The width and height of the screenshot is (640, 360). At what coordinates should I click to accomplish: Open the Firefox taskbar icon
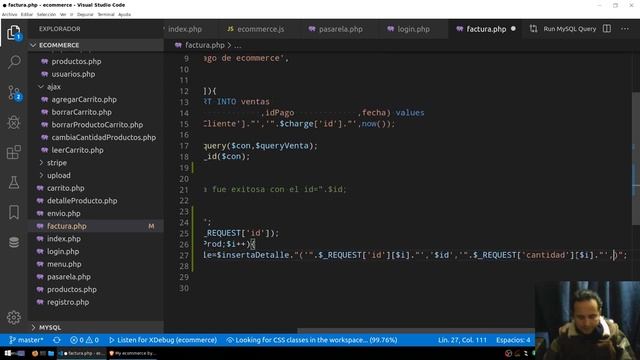(35, 353)
